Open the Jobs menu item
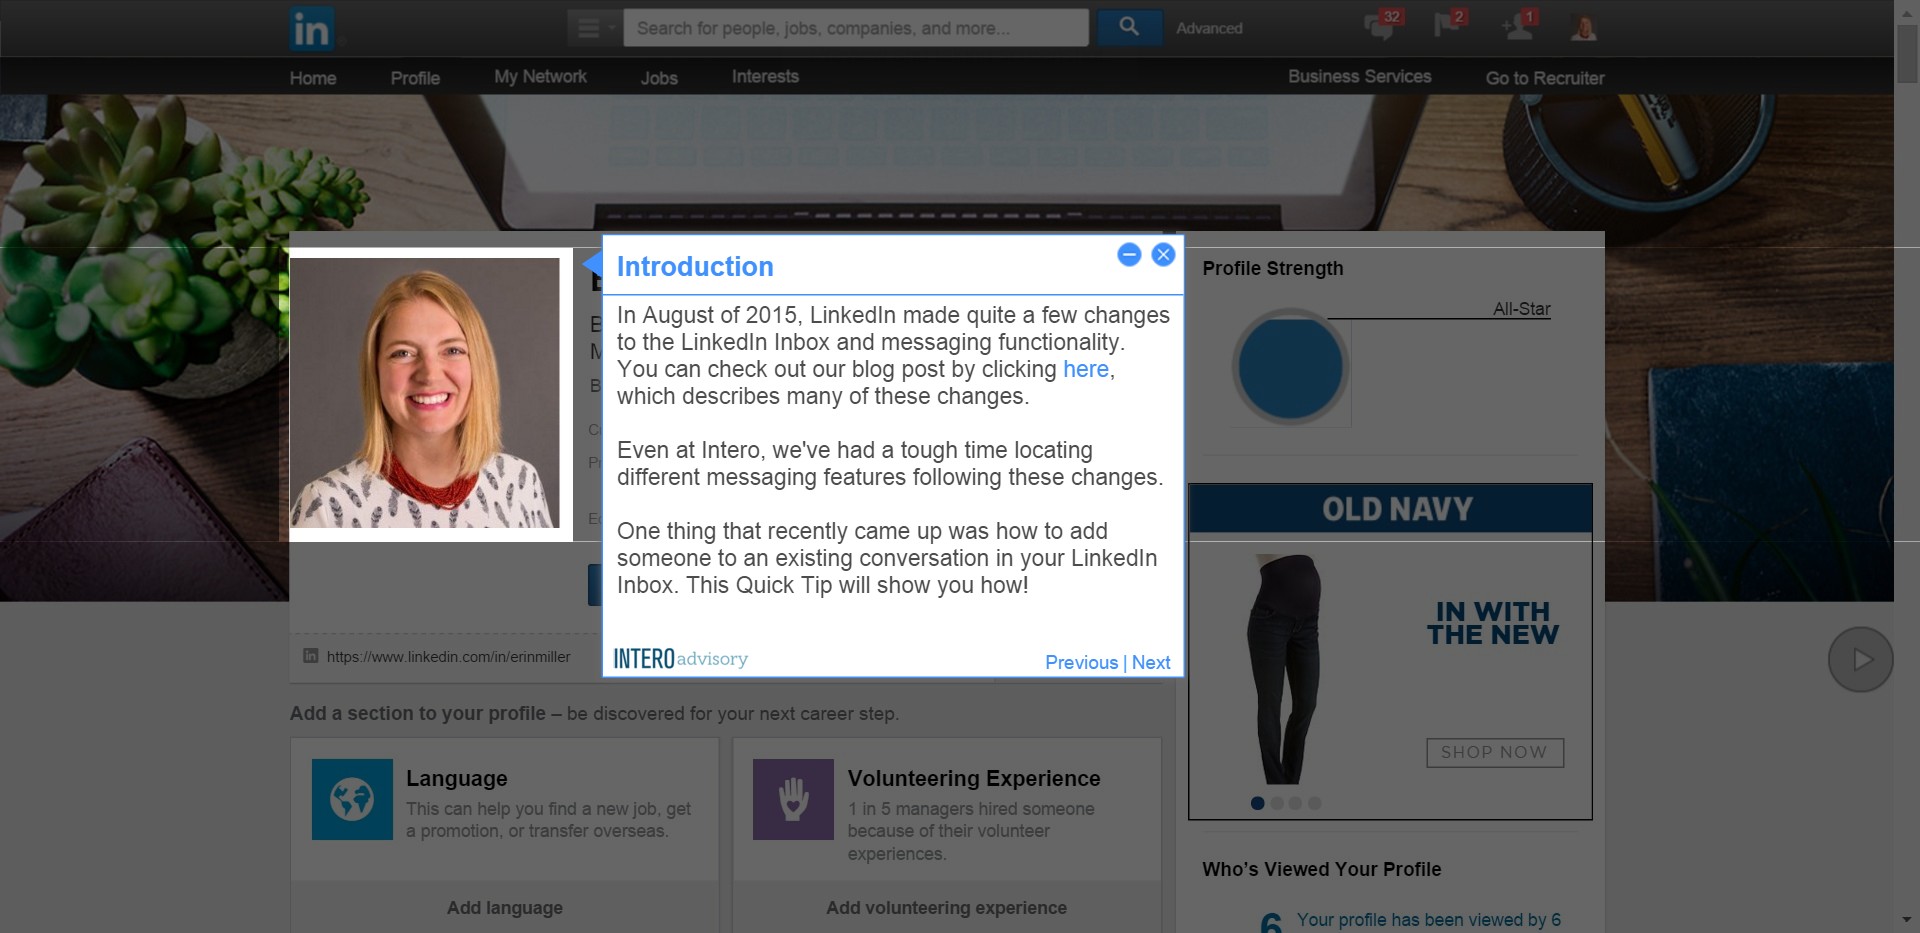The height and width of the screenshot is (933, 1920). click(659, 78)
